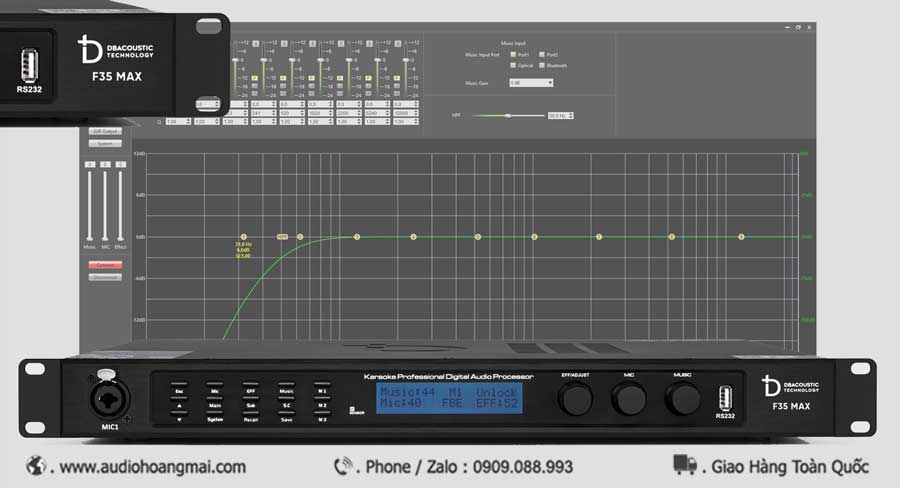This screenshot has width=900, height=488.
Task: Click the red Connect button
Action: [105, 265]
